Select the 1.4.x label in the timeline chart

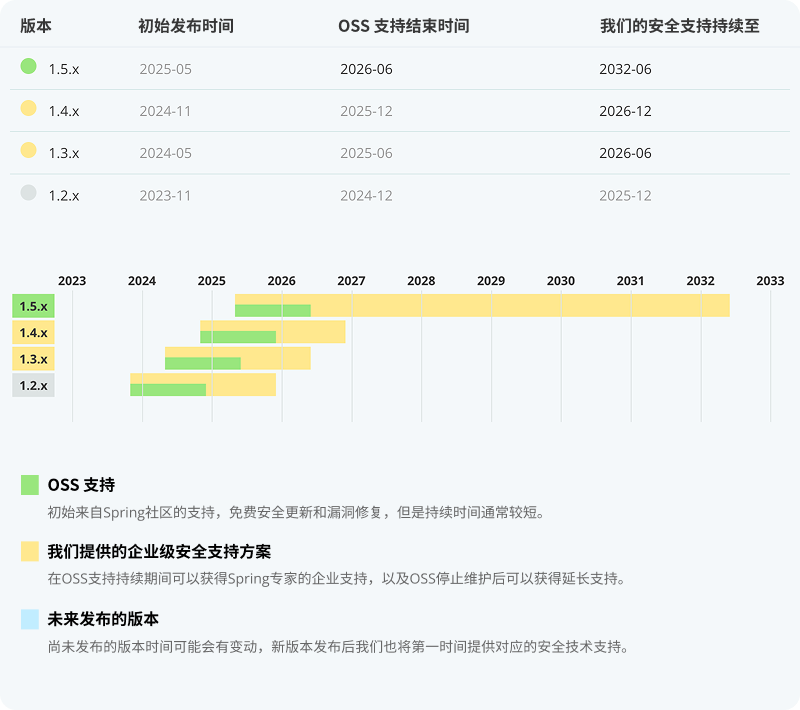coord(33,332)
